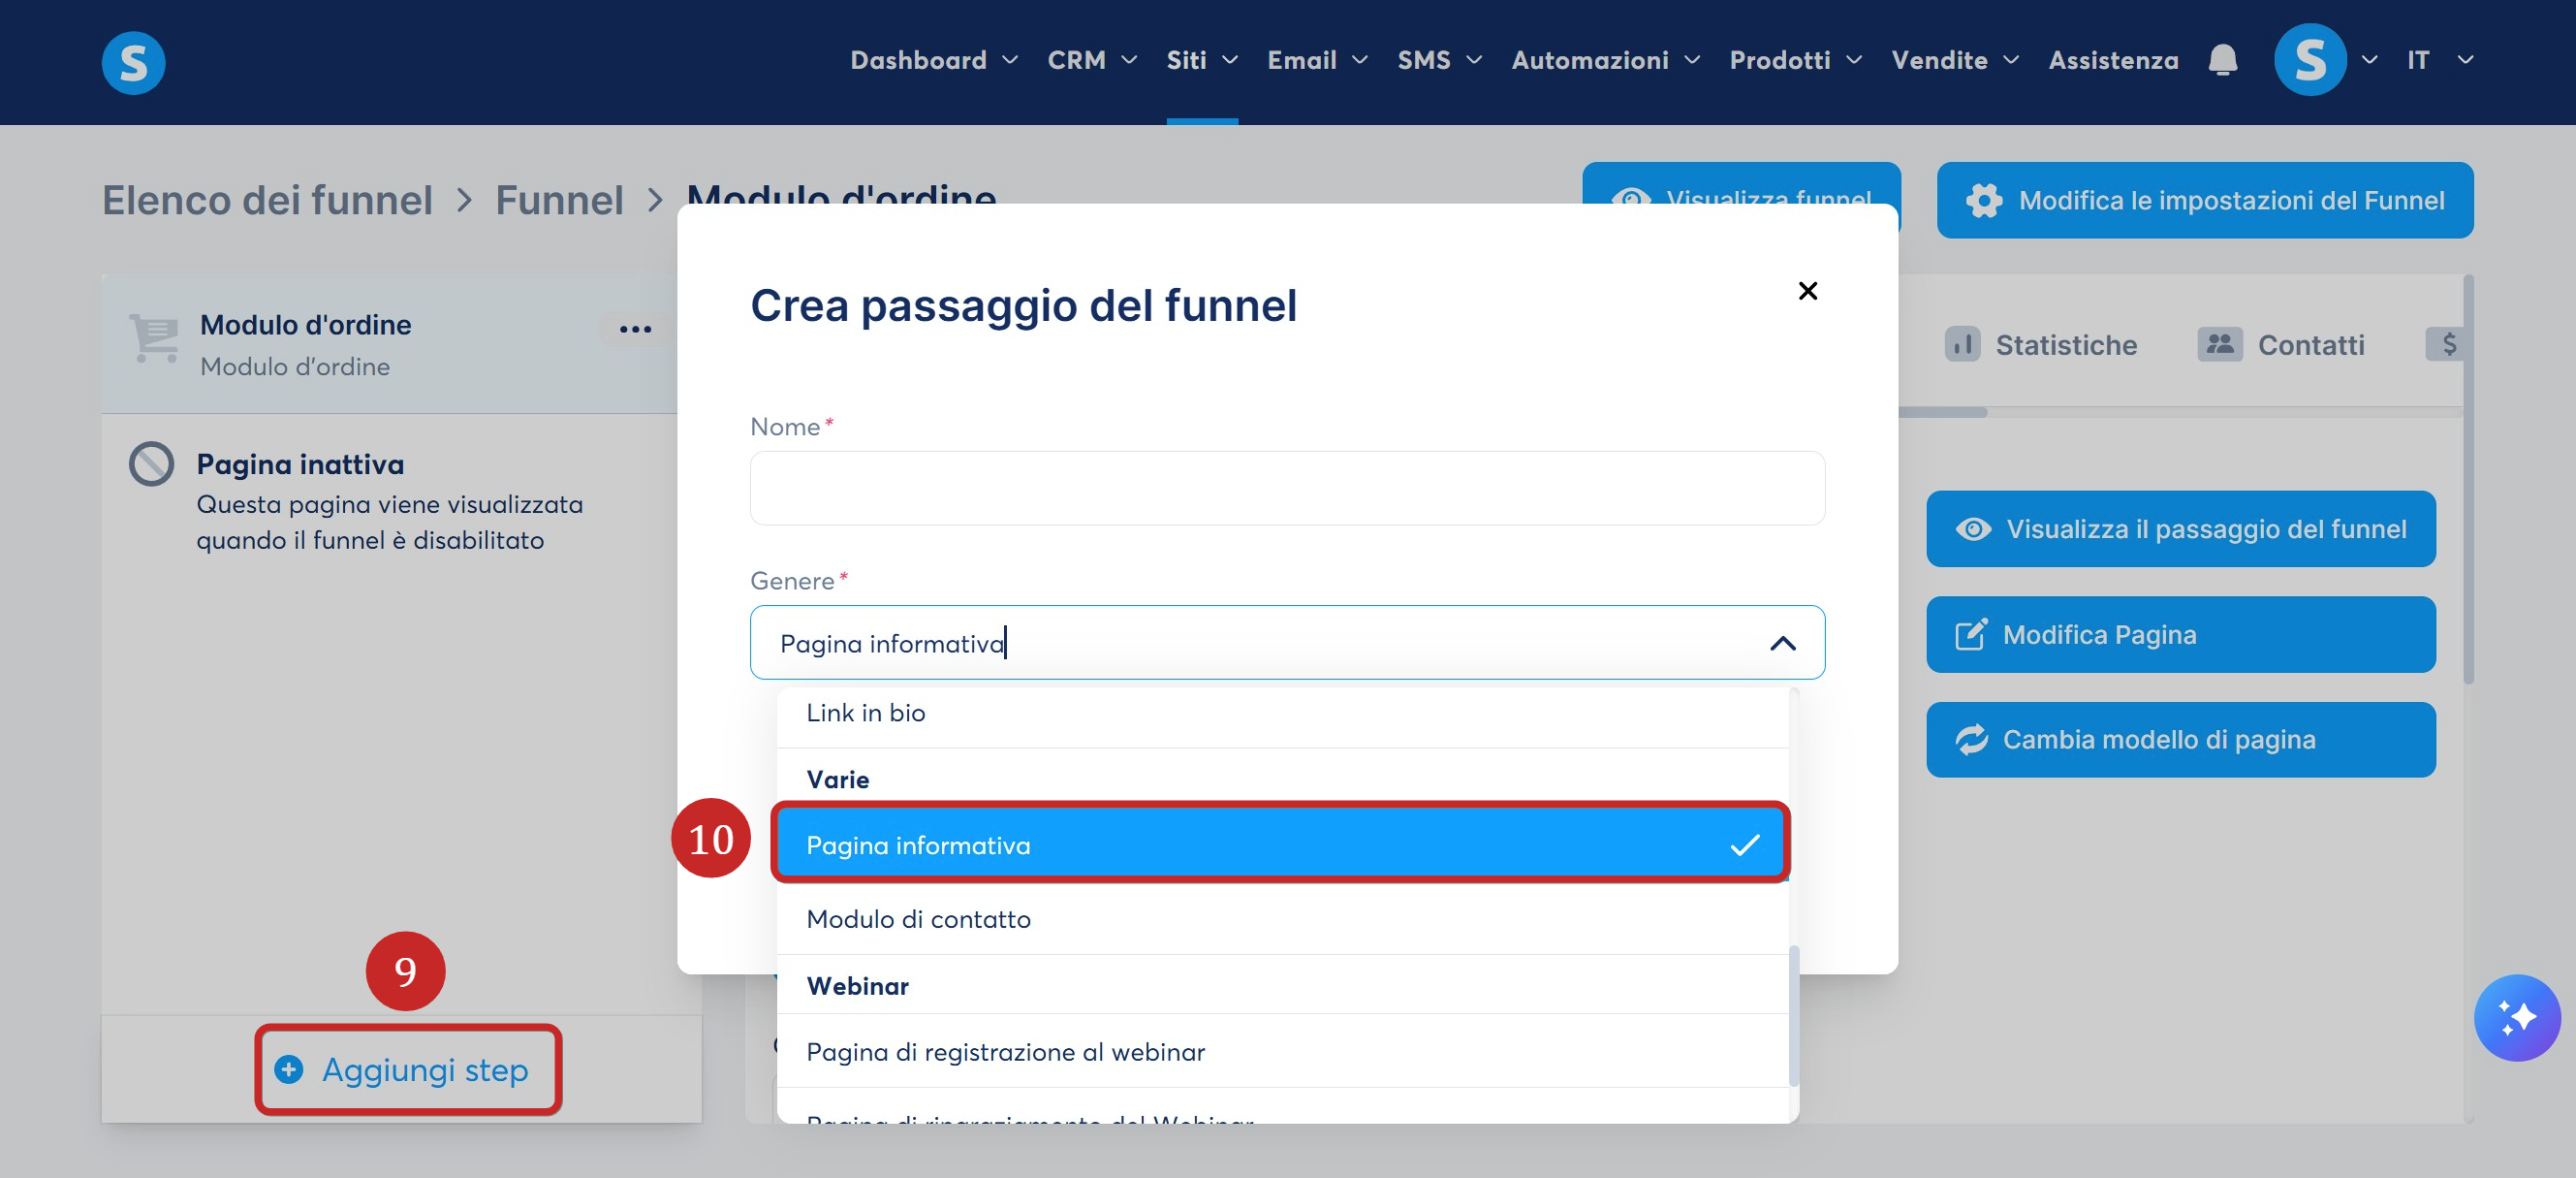
Task: Close the Crea passaggio del funnel dialog
Action: click(x=1807, y=290)
